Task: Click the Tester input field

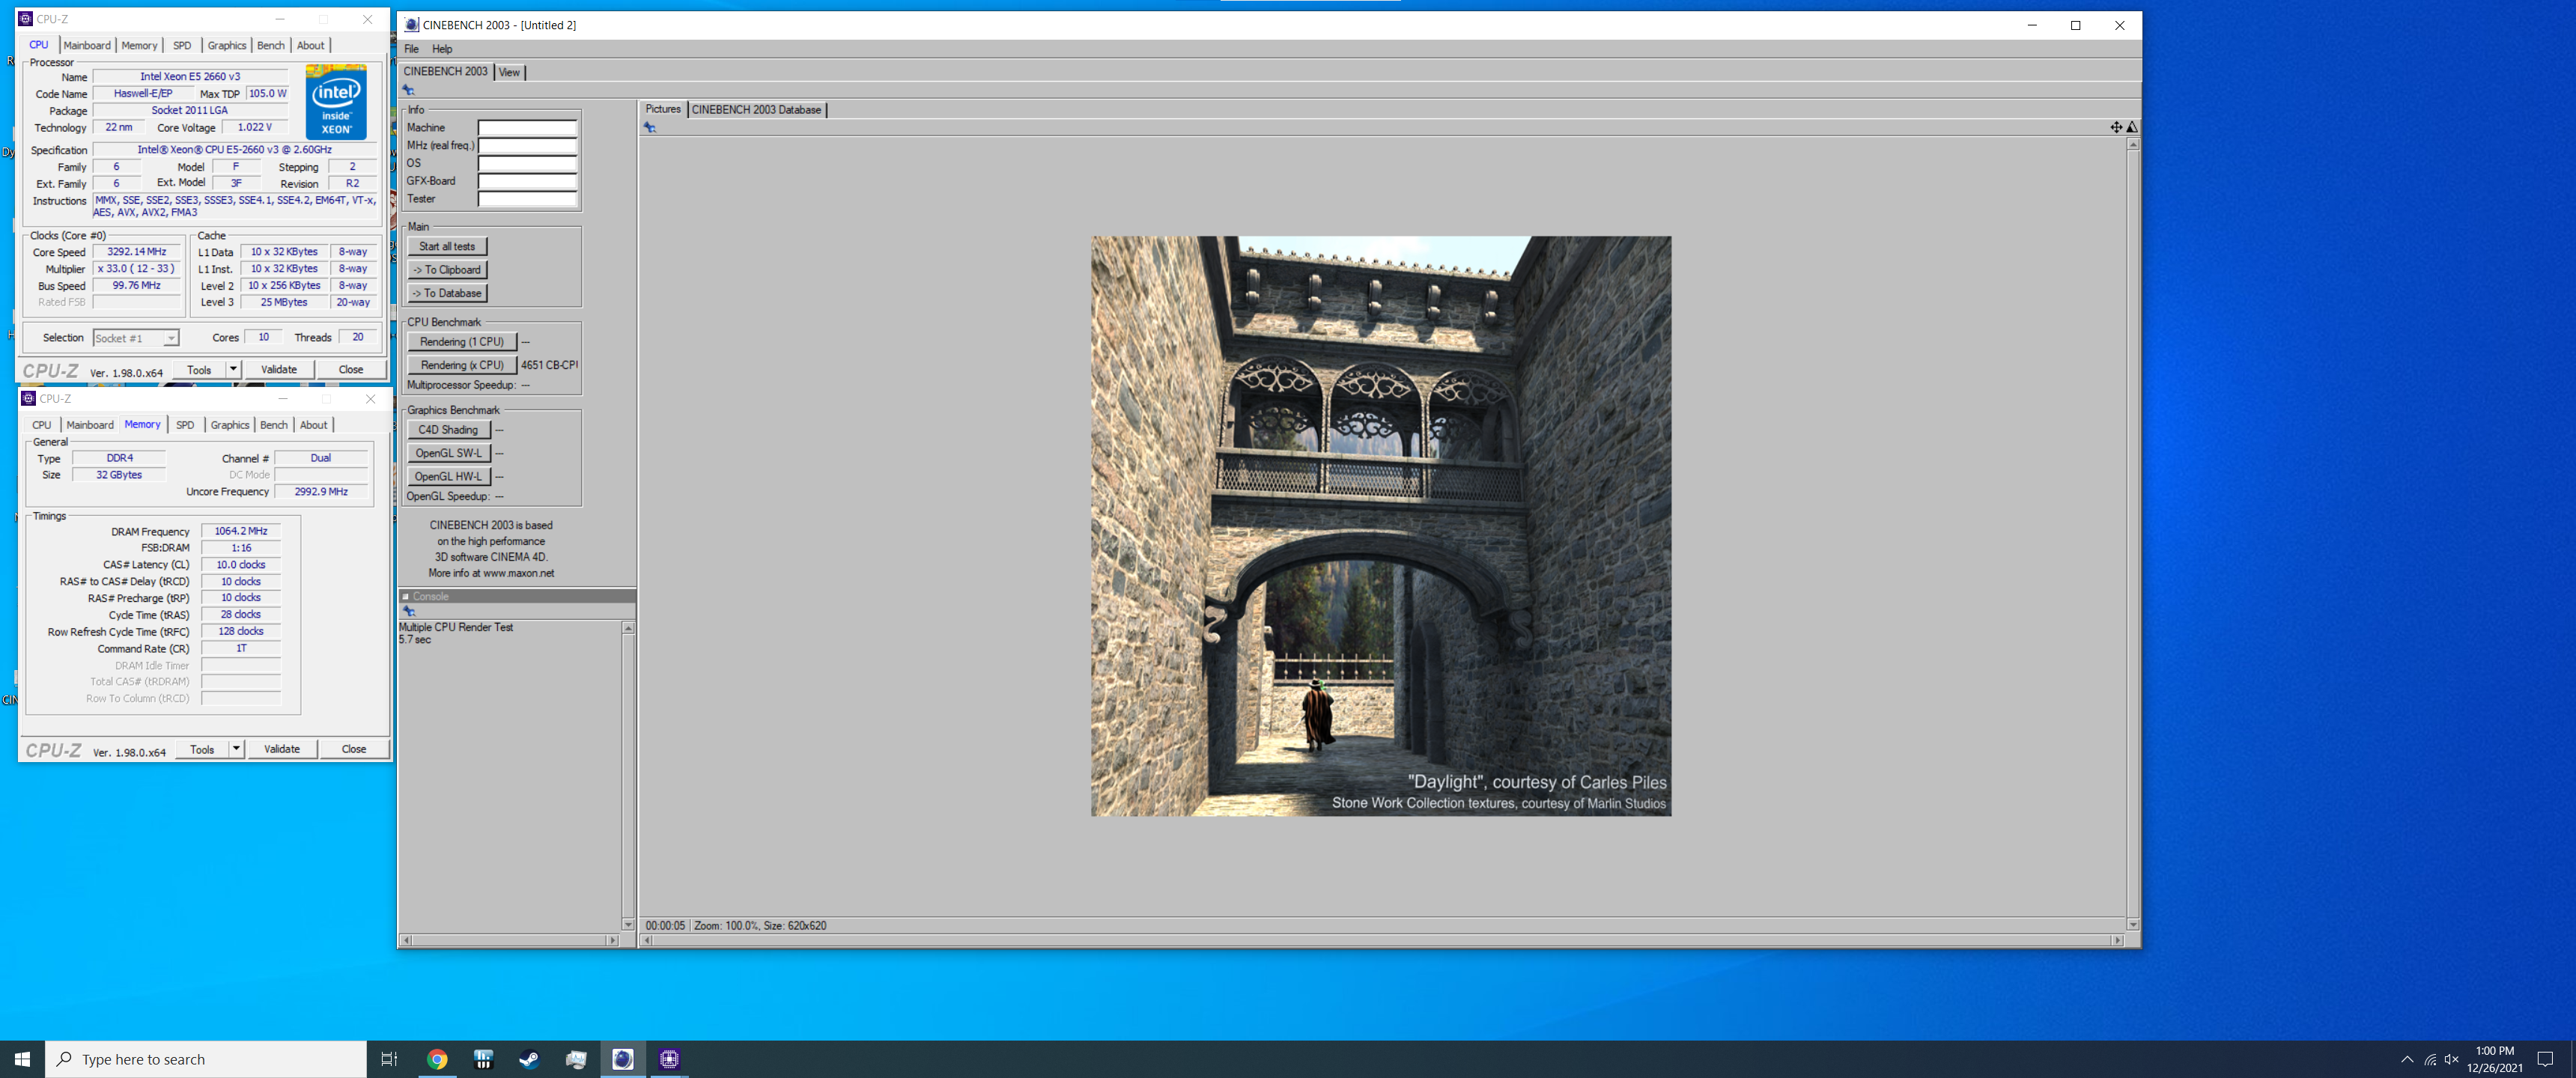Action: tap(527, 199)
